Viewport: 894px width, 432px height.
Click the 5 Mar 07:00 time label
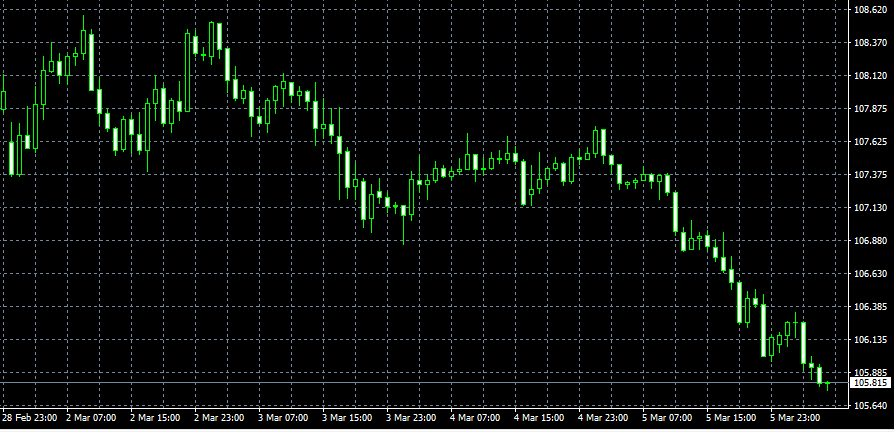[x=668, y=418]
